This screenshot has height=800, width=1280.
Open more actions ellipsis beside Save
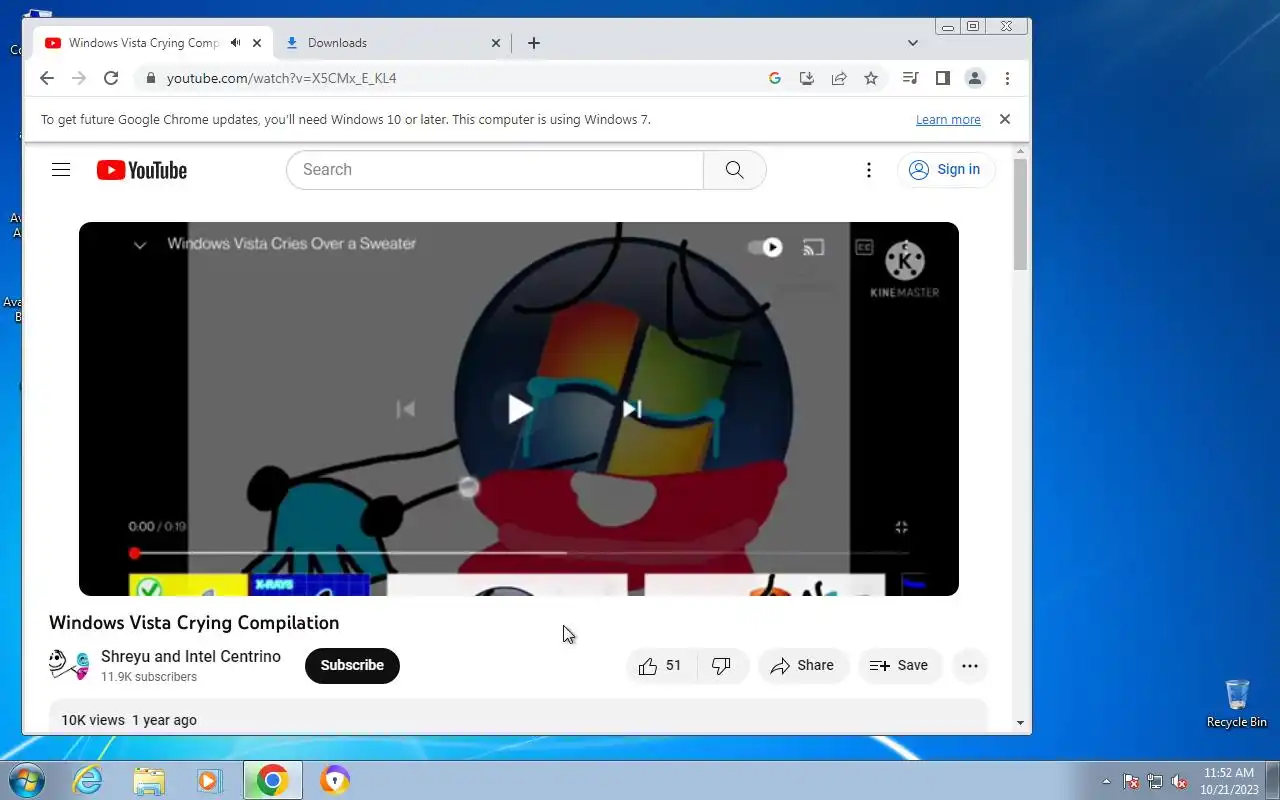(x=970, y=666)
